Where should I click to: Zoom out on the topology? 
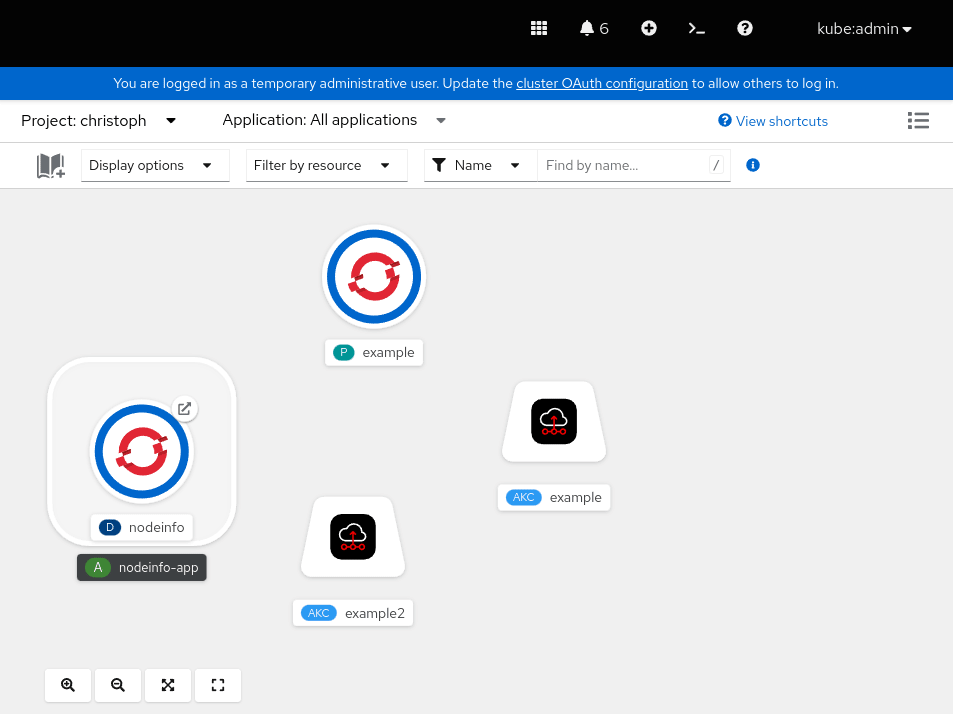pos(118,685)
